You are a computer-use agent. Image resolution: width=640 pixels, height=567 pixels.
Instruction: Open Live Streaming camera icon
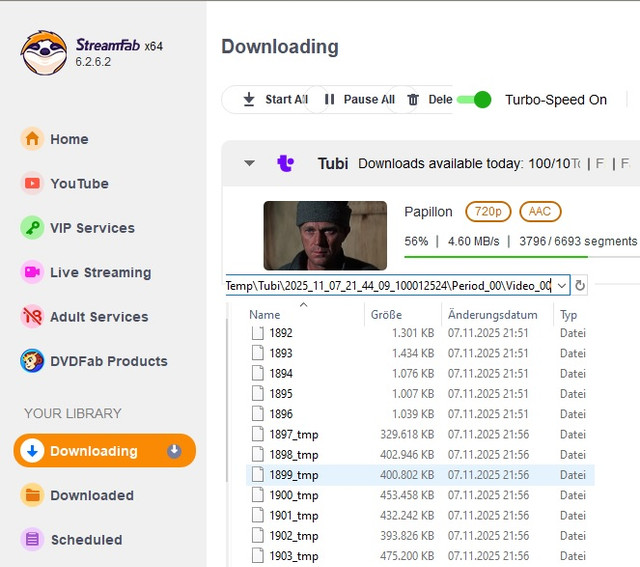[x=33, y=272]
